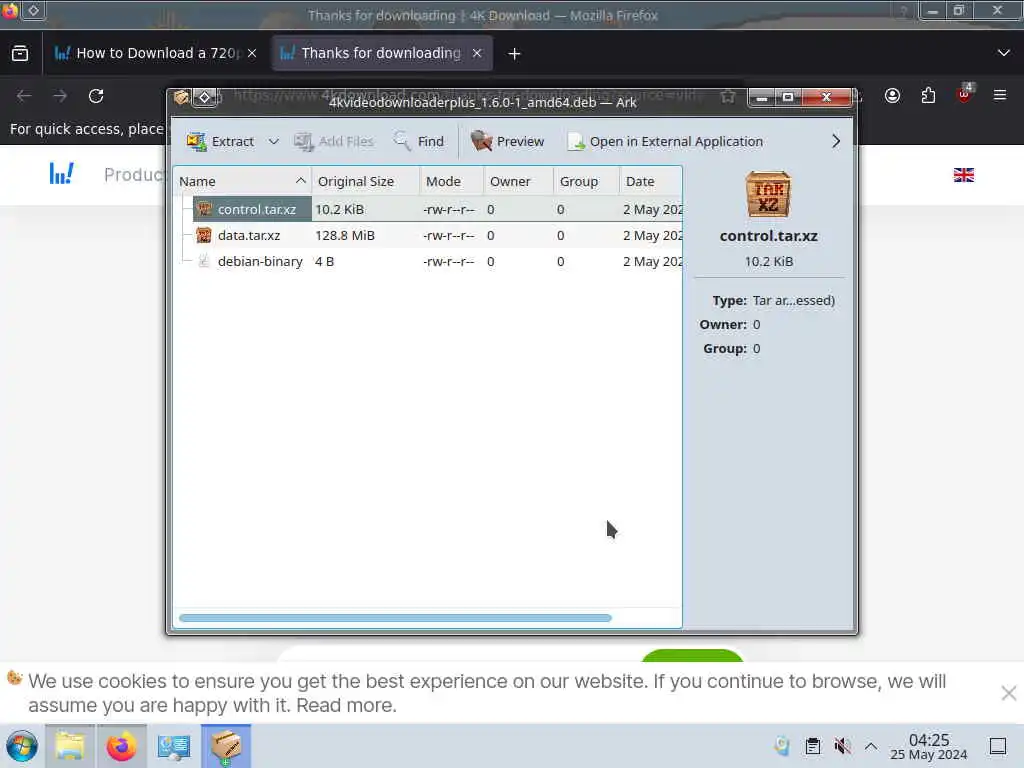Sort by Original Size column header
This screenshot has height=768, width=1024.
(365, 181)
